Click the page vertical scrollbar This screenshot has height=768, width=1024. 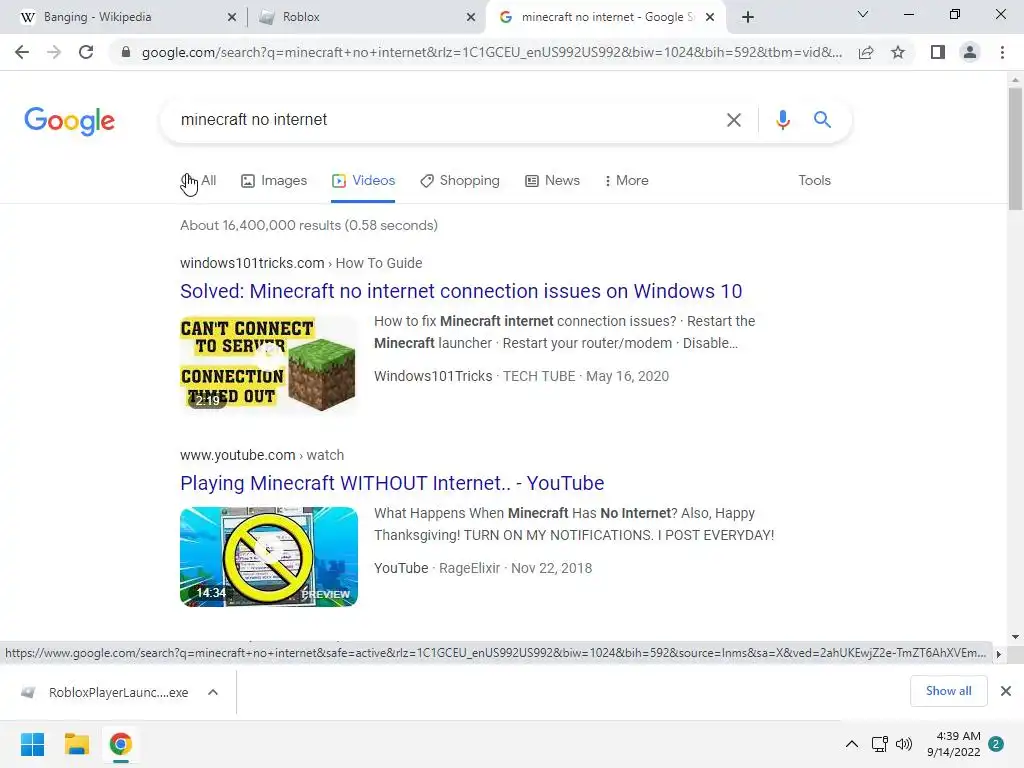[x=1015, y=149]
